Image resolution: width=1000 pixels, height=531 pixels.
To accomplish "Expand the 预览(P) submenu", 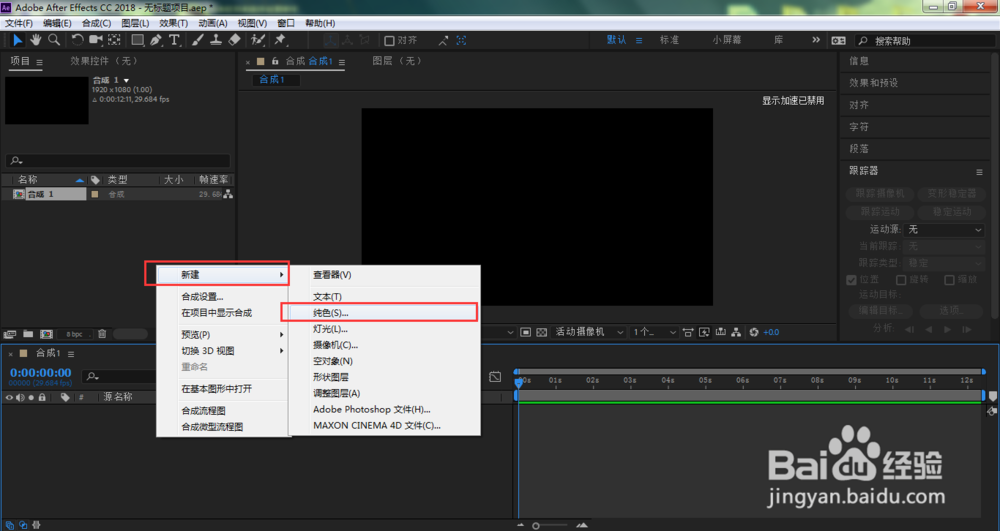I will click(x=224, y=335).
